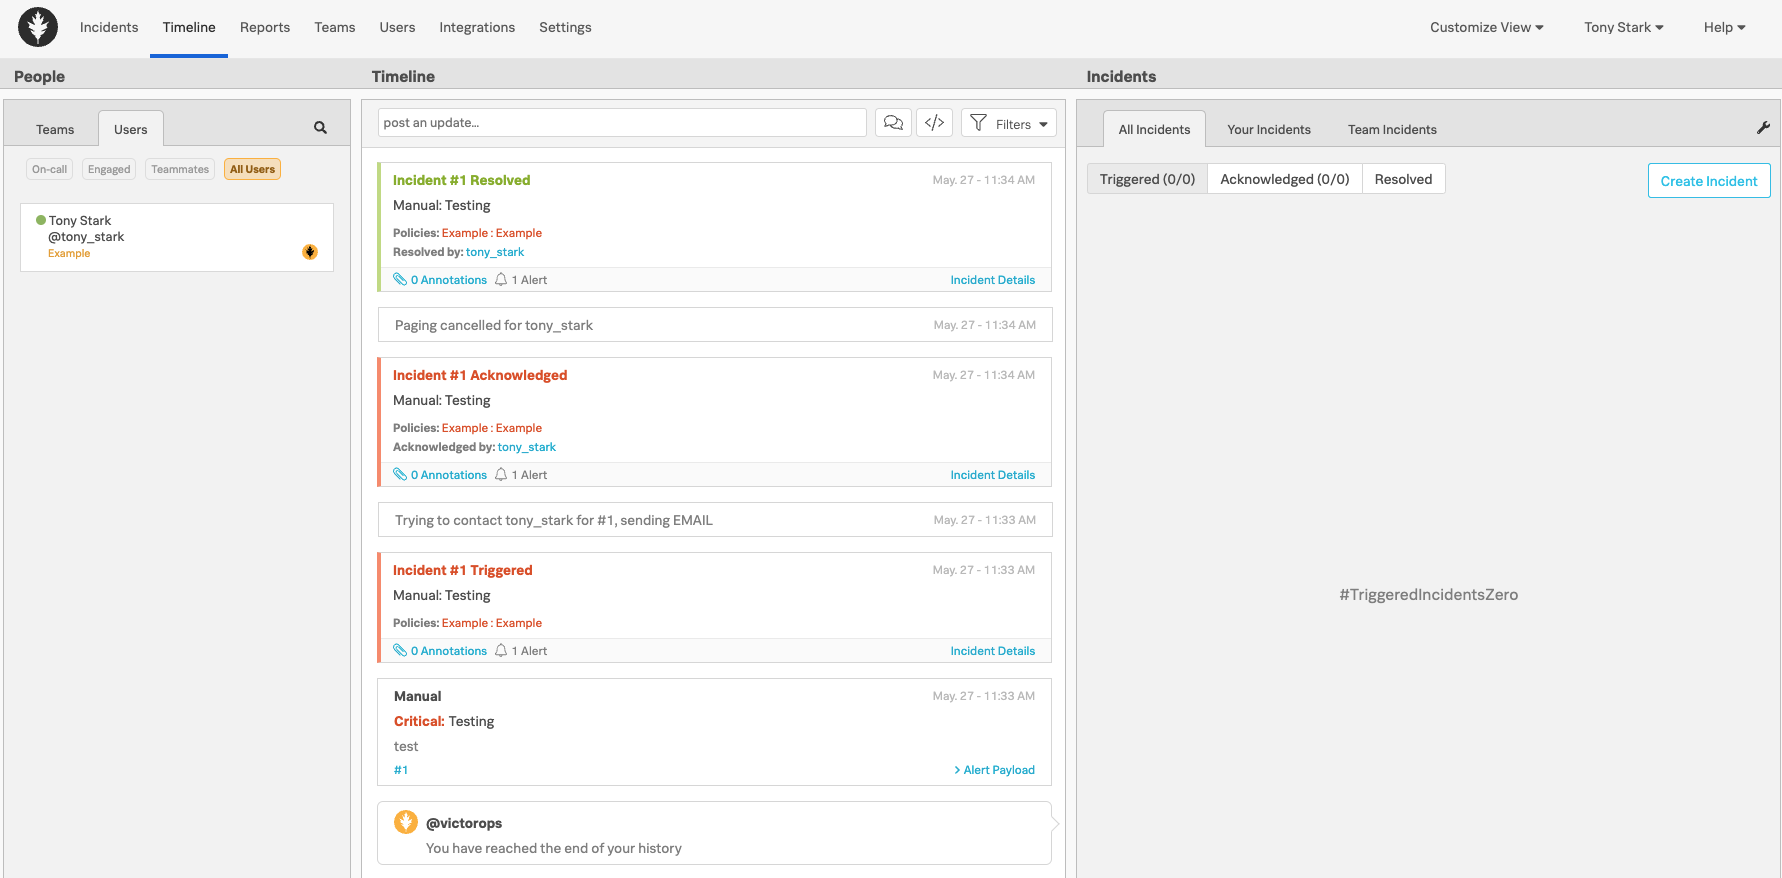Click the Example policy link in the Resolved card
The width and height of the screenshot is (1782, 878).
492,233
